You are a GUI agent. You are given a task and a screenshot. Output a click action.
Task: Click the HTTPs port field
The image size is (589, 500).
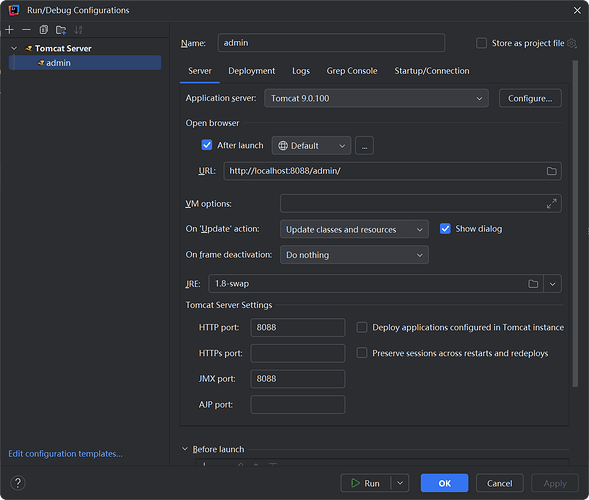pyautogui.click(x=298, y=353)
